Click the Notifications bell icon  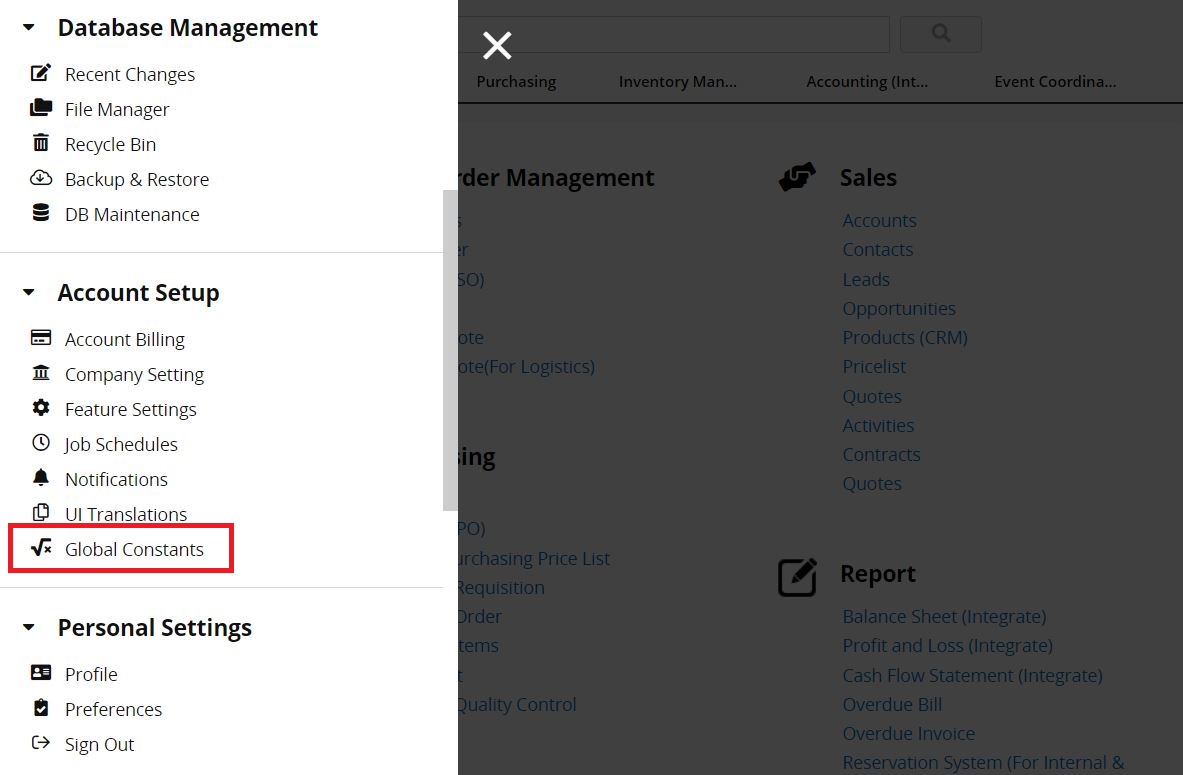coord(41,478)
